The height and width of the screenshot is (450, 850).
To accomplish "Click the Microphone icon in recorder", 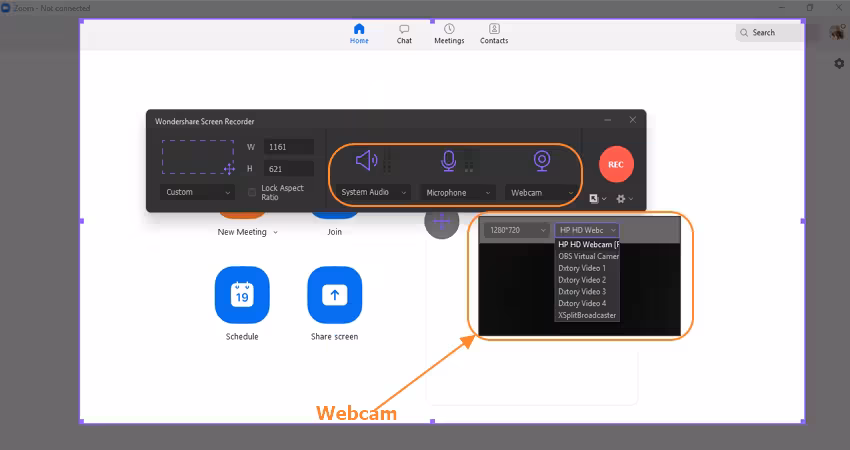I will [448, 161].
